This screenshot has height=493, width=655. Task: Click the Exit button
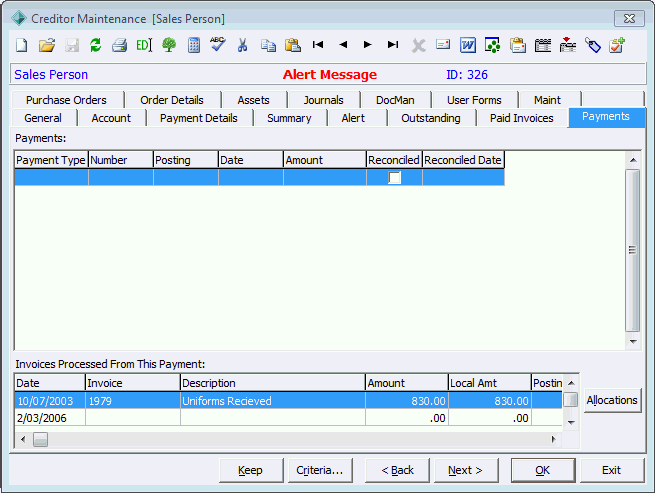[x=612, y=470]
